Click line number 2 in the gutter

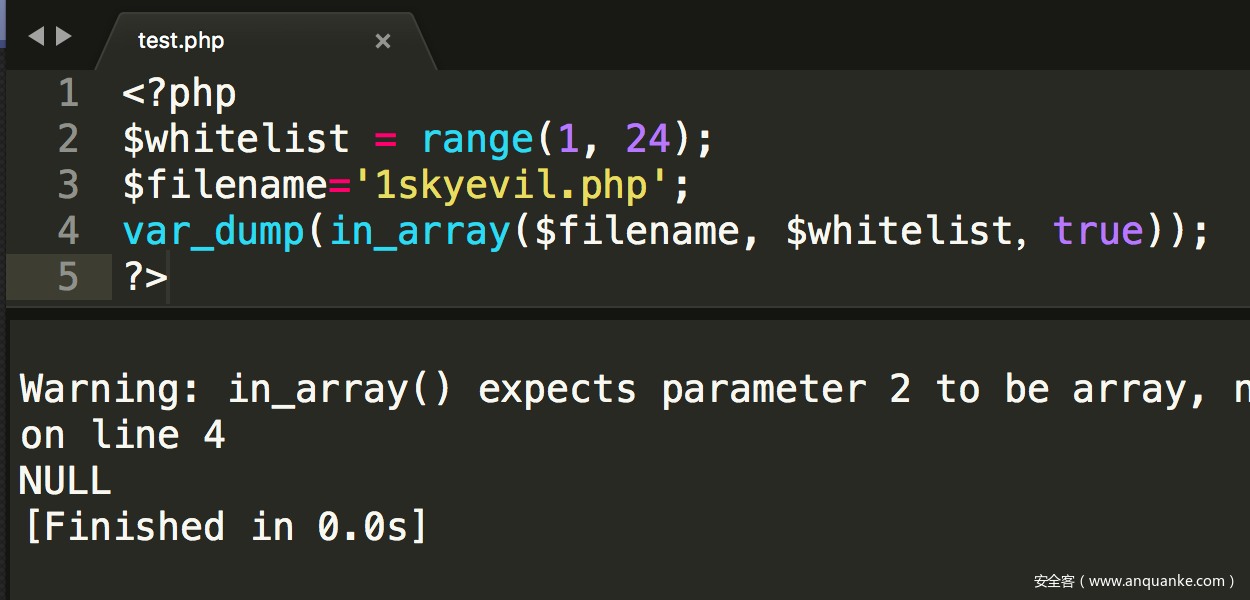point(68,139)
